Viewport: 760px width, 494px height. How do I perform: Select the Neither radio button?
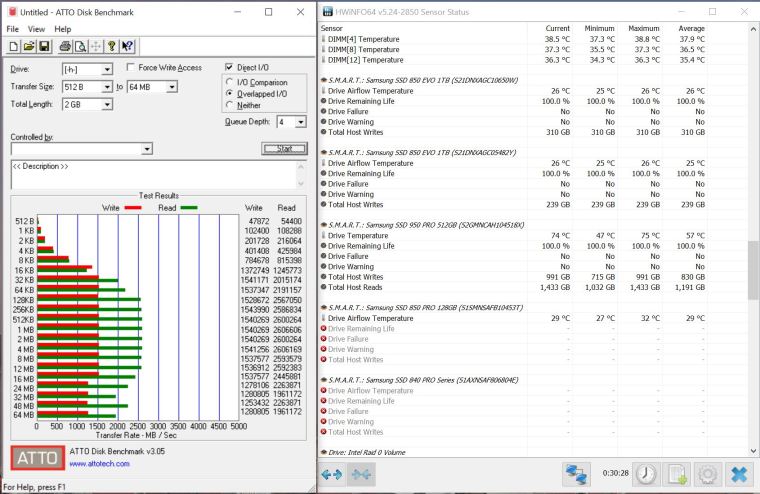[x=230, y=105]
